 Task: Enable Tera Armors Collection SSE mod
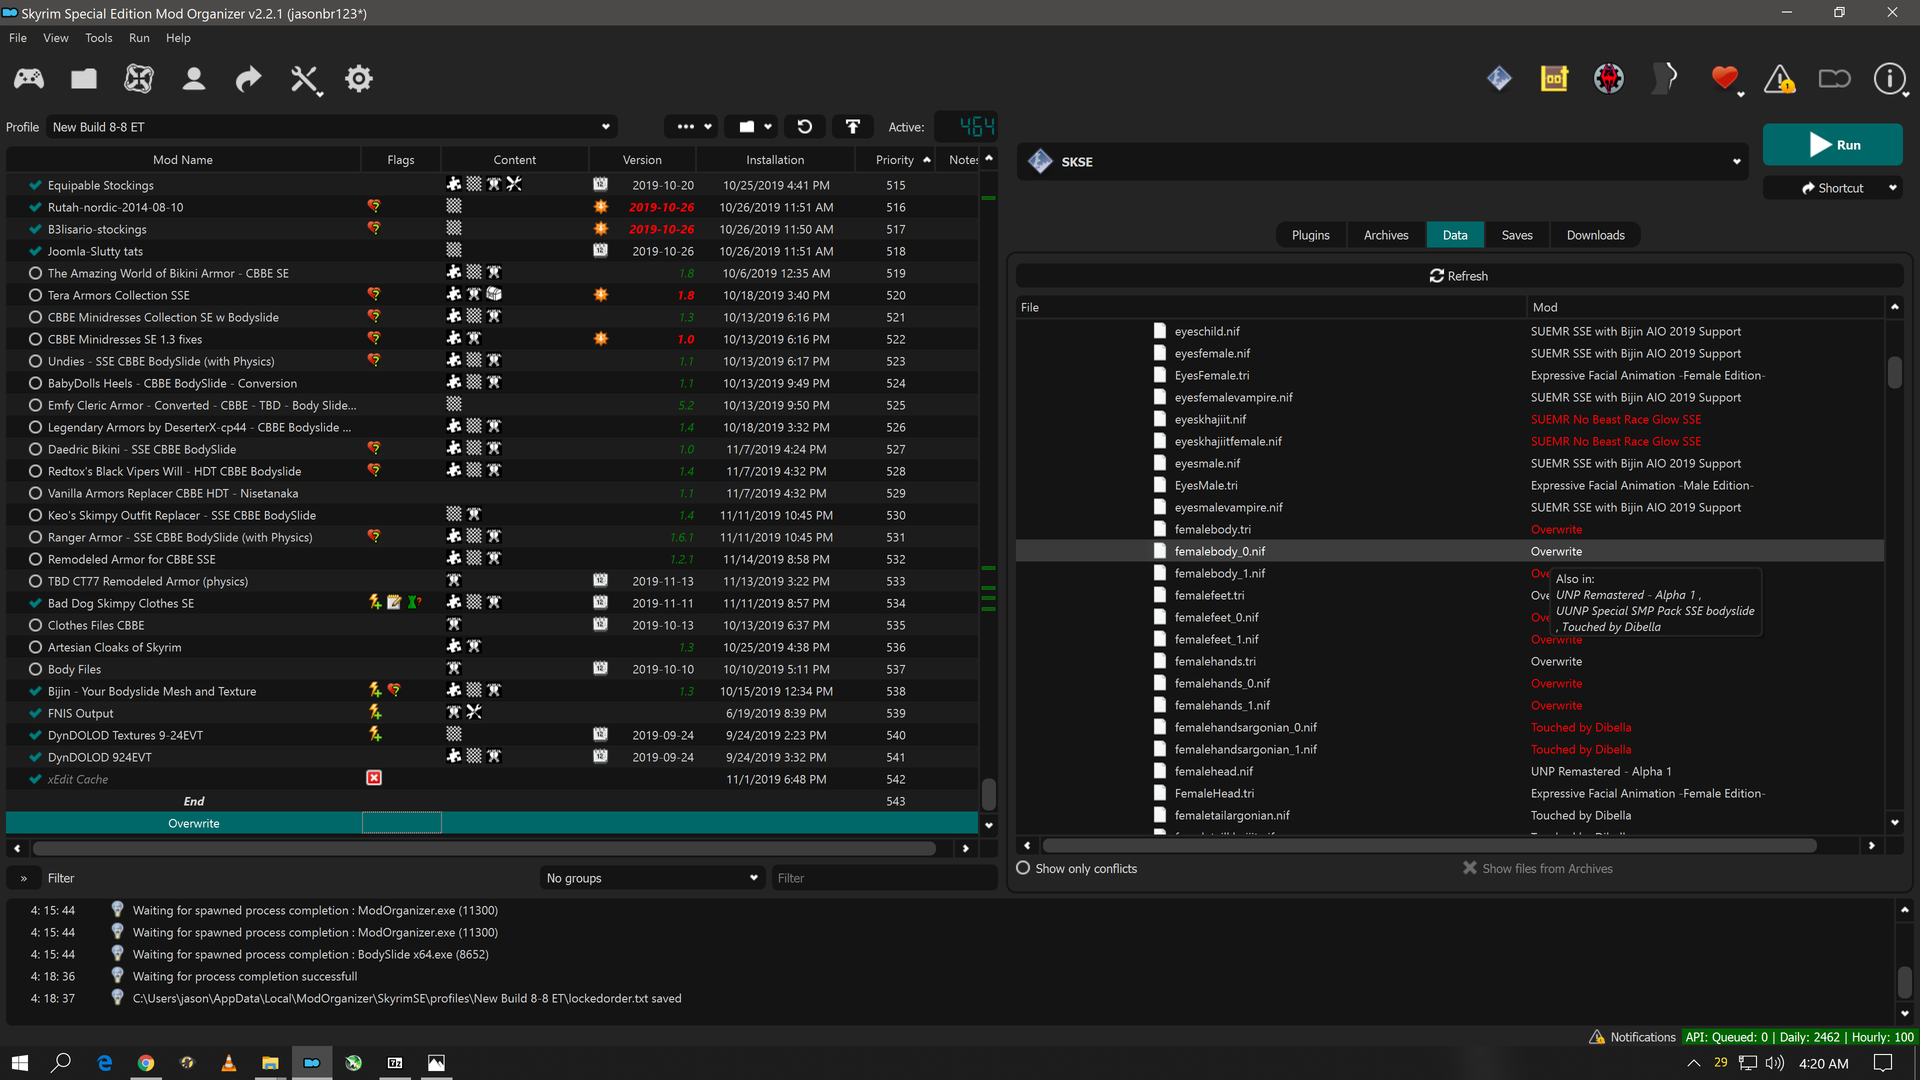(35, 295)
